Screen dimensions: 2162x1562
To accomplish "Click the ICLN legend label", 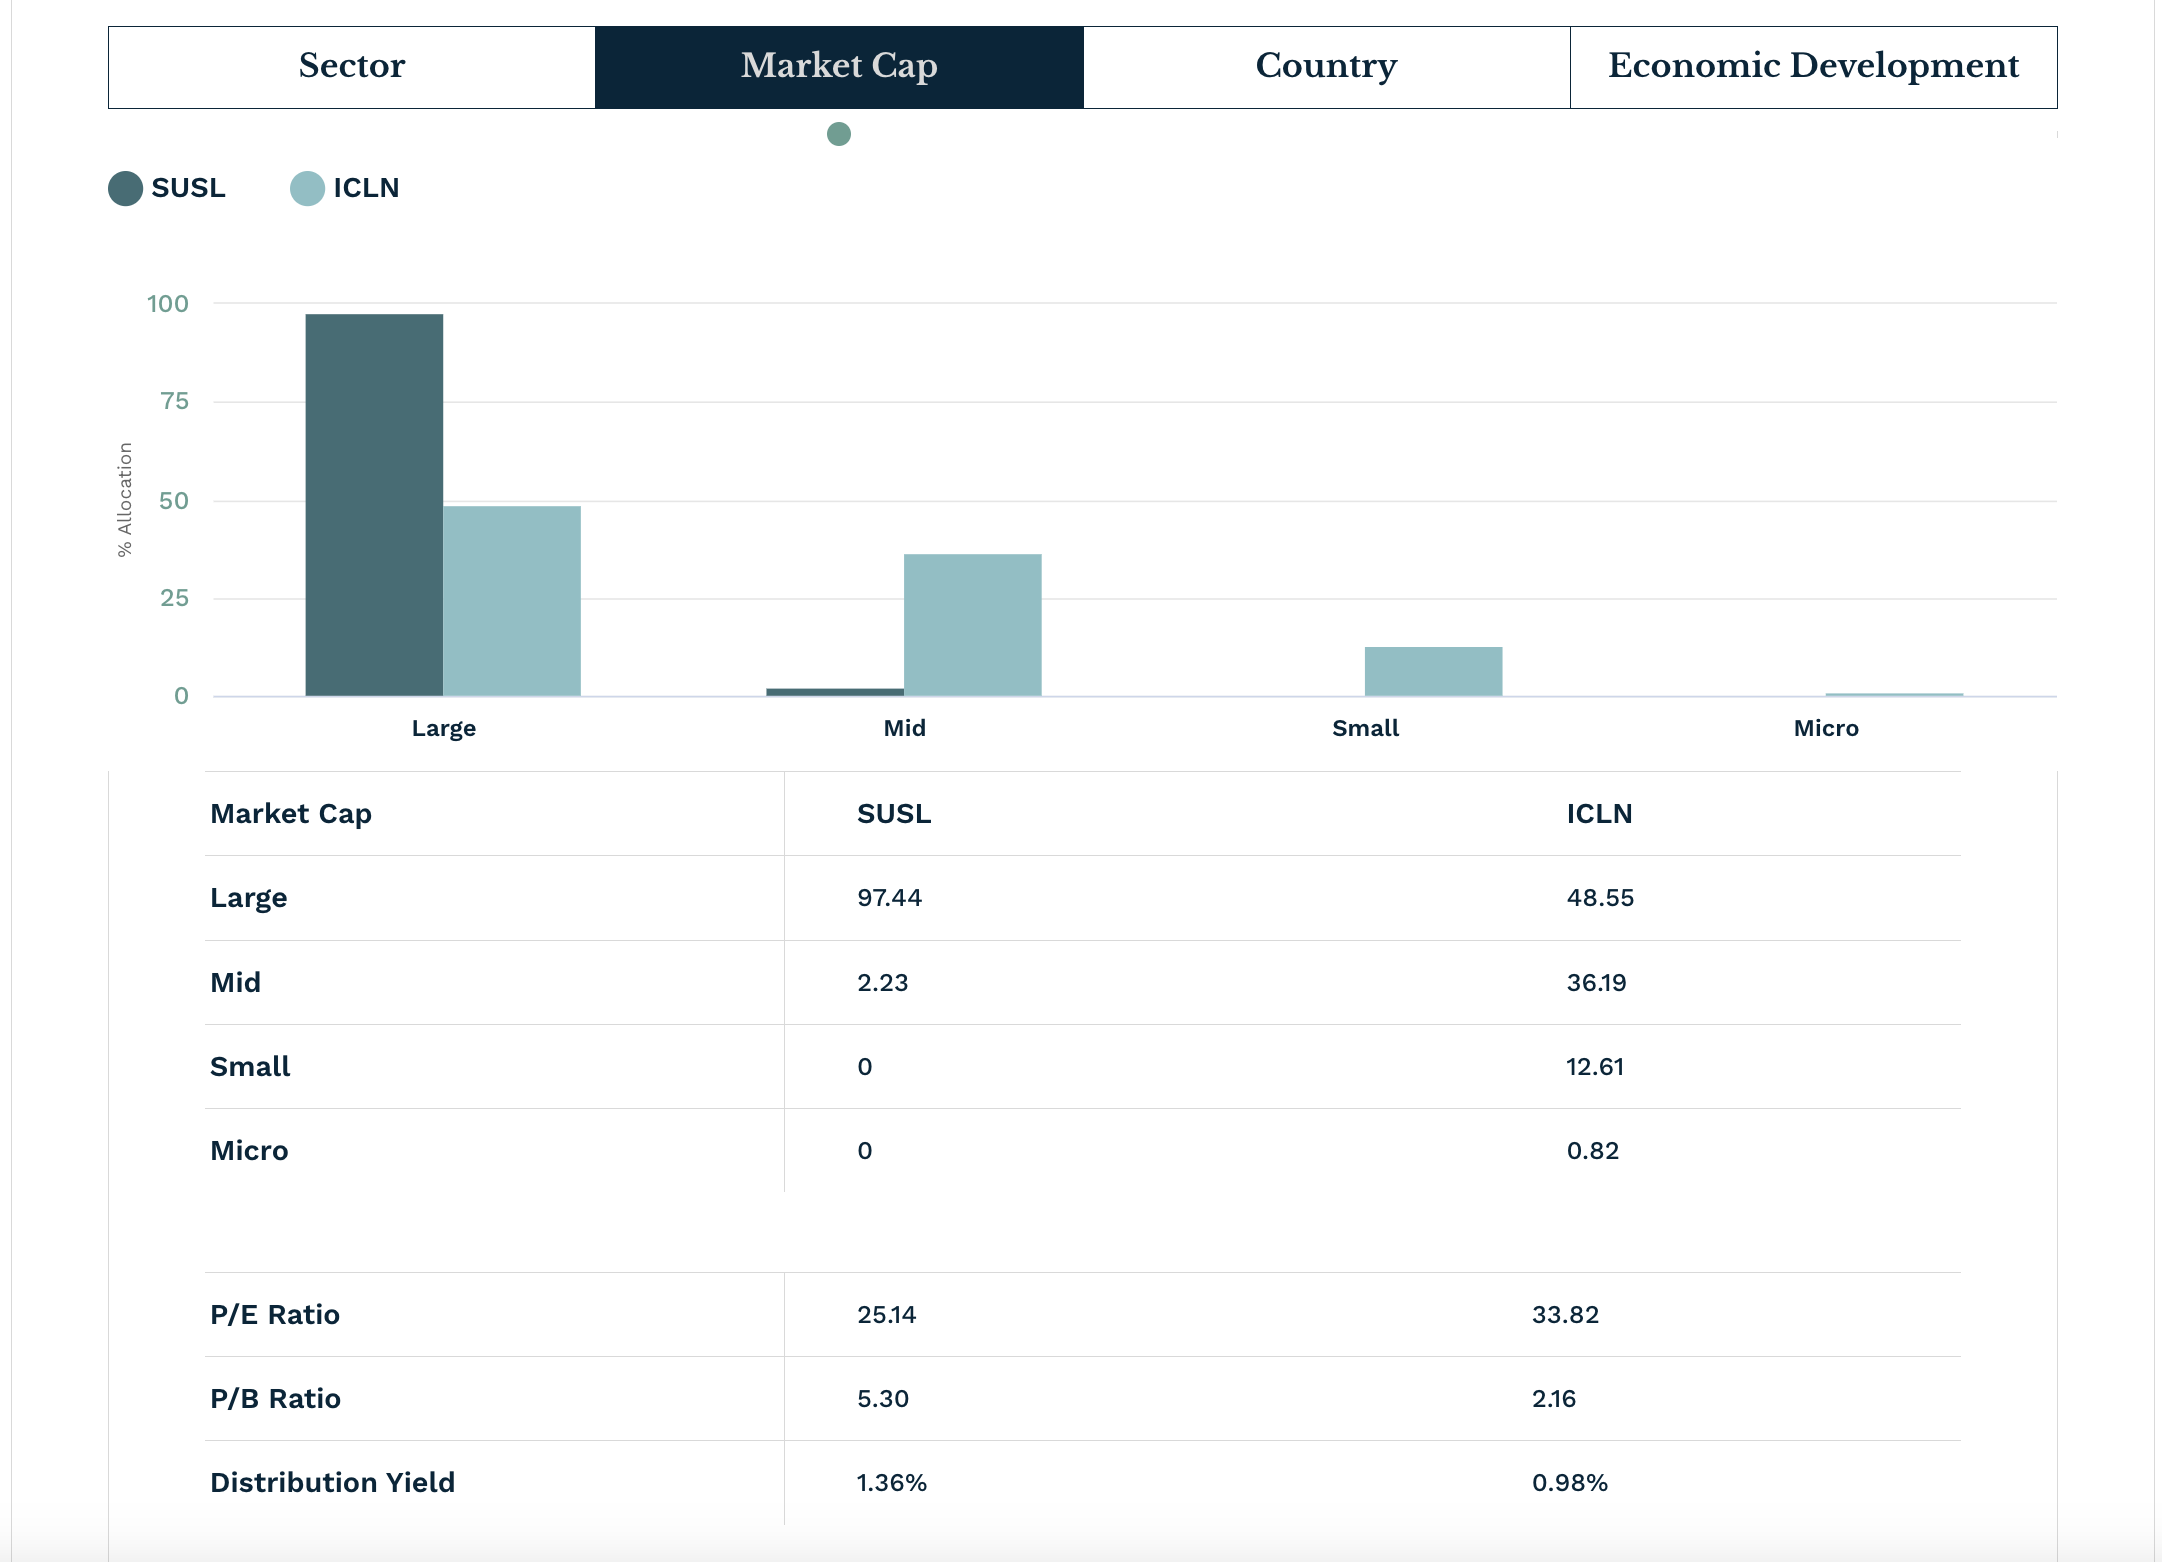I will click(366, 188).
